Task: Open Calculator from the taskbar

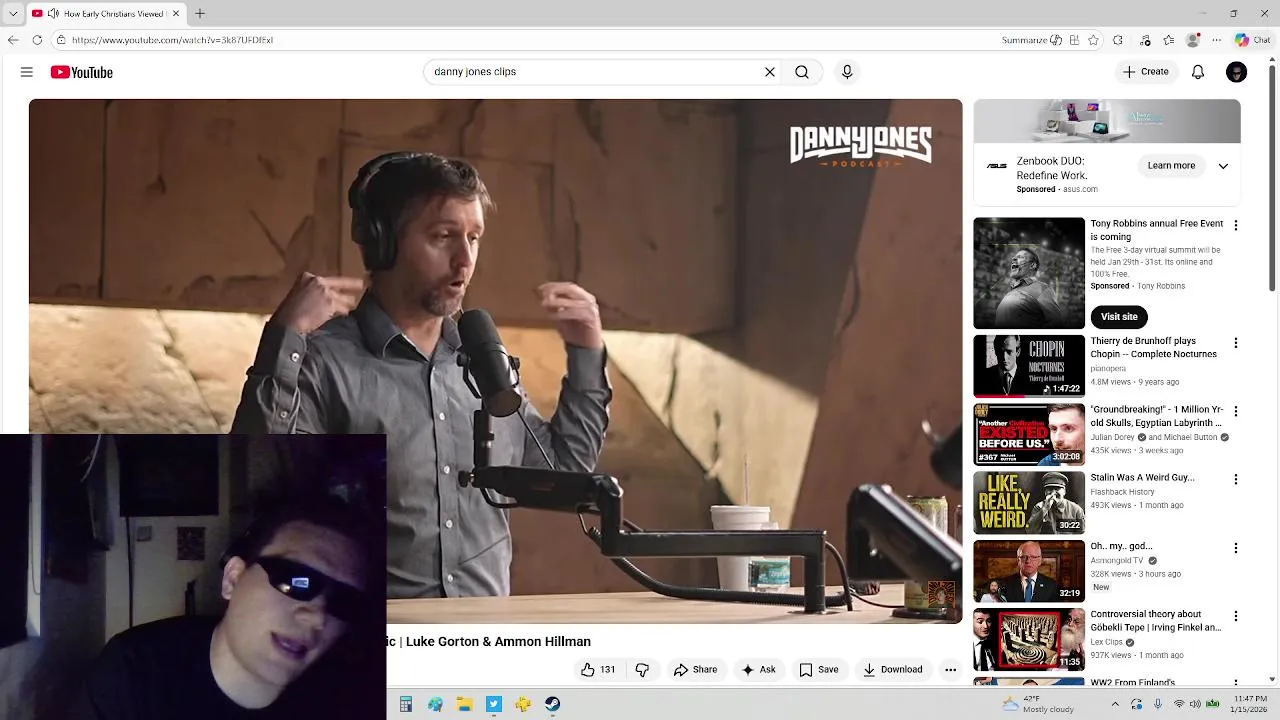Action: (x=405, y=704)
